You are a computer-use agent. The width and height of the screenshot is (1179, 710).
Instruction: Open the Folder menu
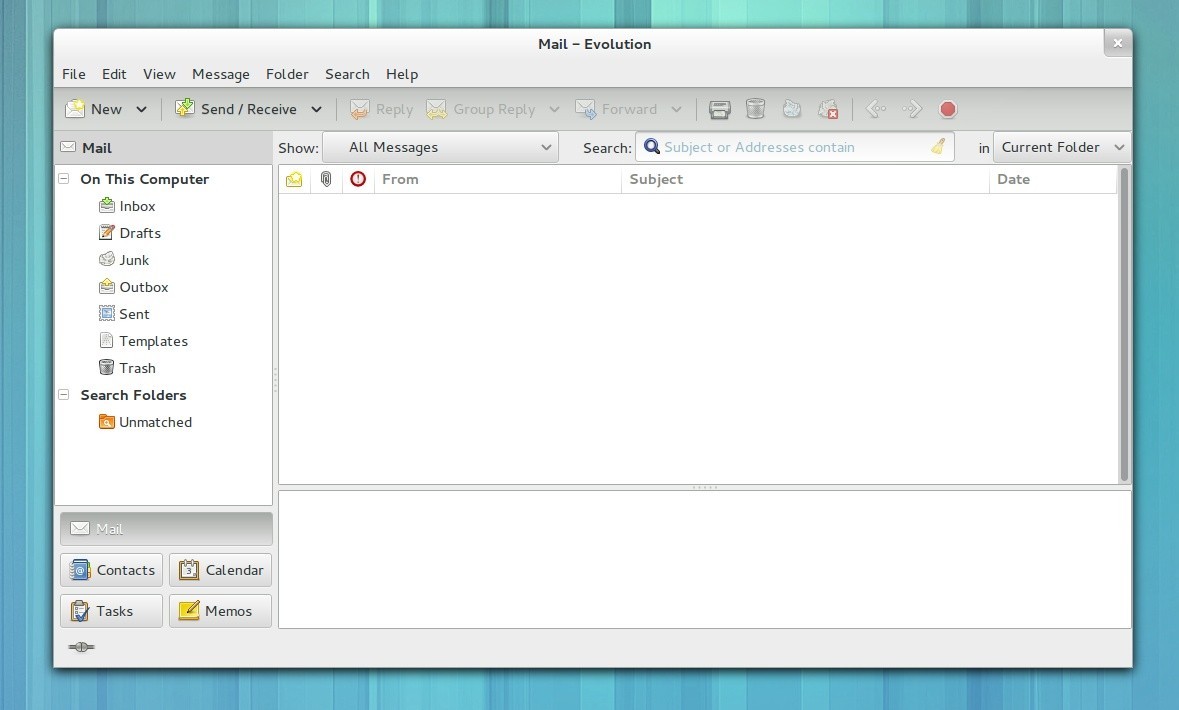click(x=287, y=74)
